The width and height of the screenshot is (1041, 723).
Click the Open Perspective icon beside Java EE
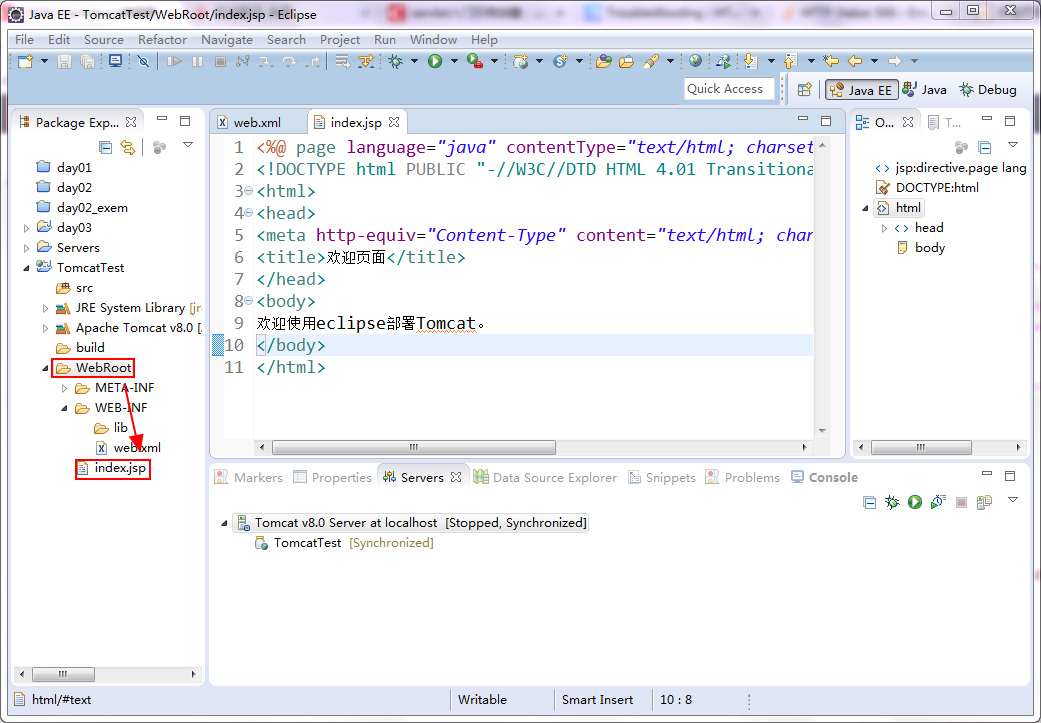click(x=805, y=90)
